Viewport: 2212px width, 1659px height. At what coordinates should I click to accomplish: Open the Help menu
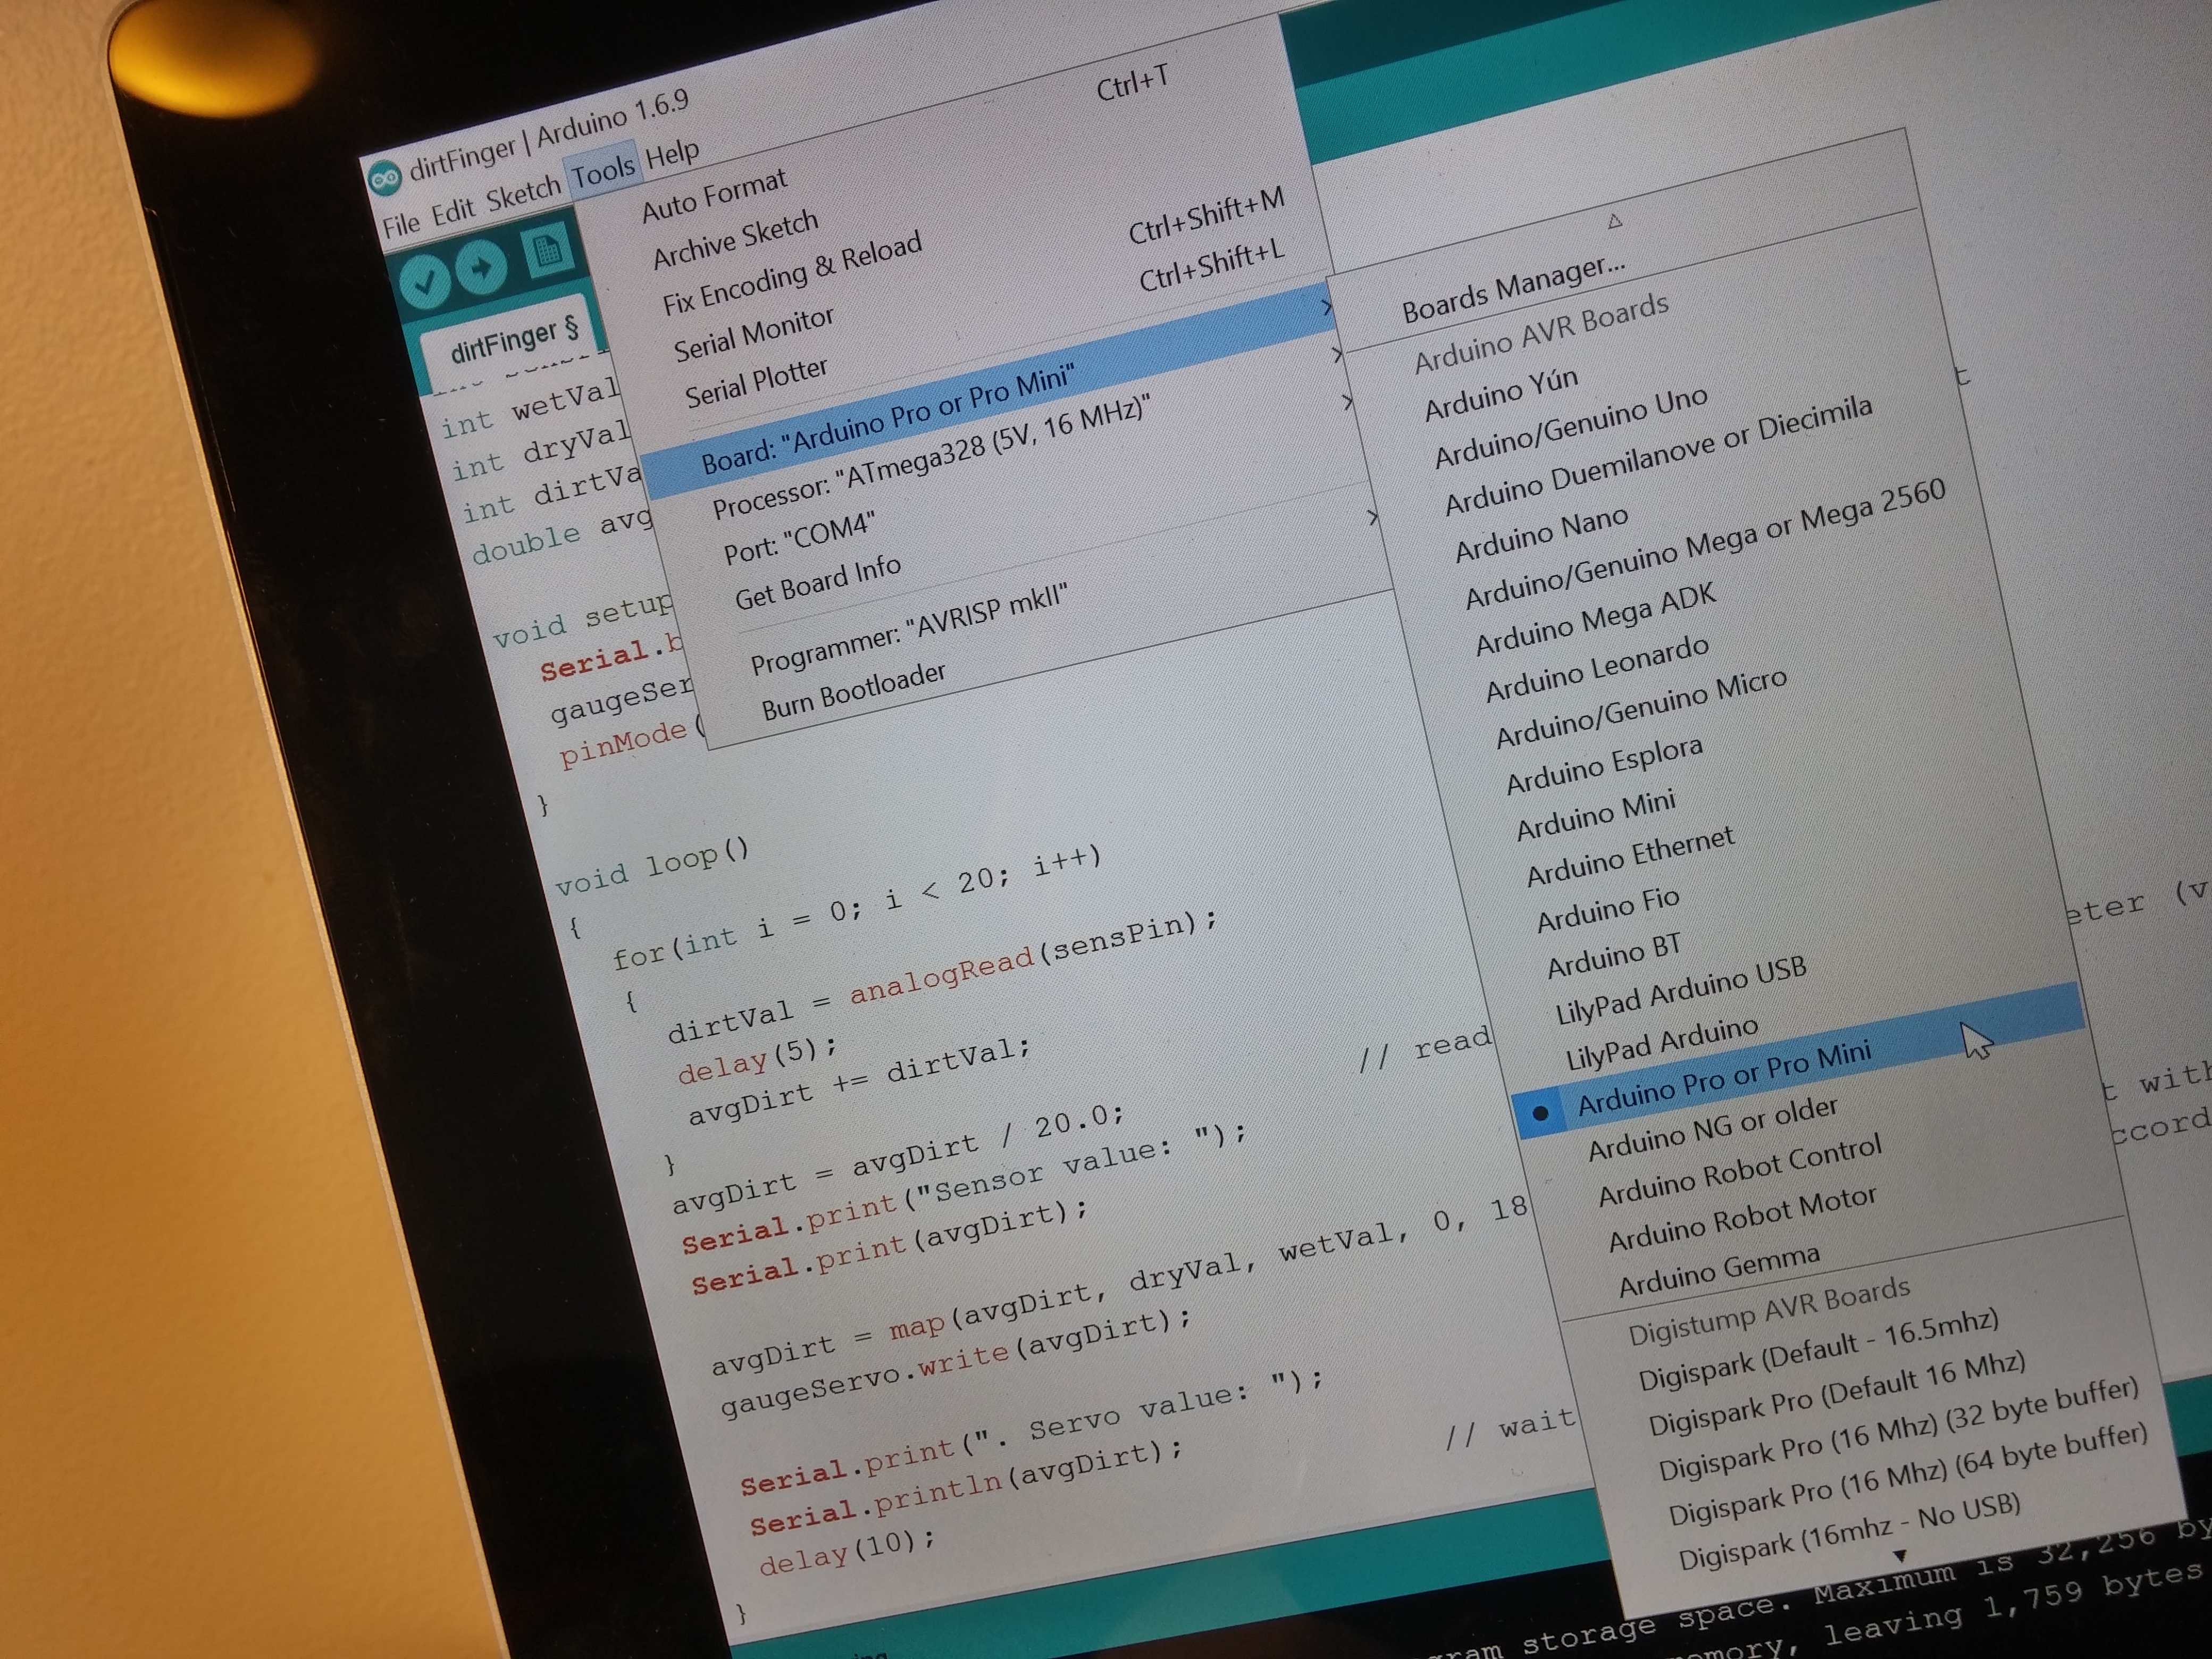(672, 155)
